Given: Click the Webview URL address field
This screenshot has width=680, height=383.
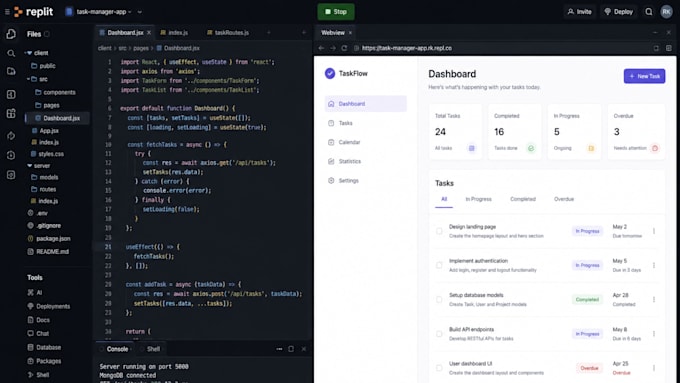Looking at the screenshot, I should click(x=501, y=48).
